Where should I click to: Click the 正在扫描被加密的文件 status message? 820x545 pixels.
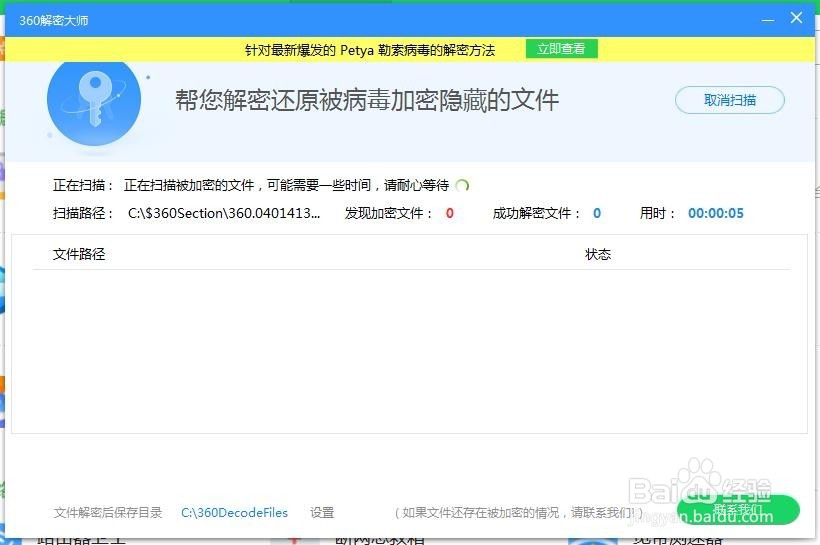pyautogui.click(x=286, y=185)
